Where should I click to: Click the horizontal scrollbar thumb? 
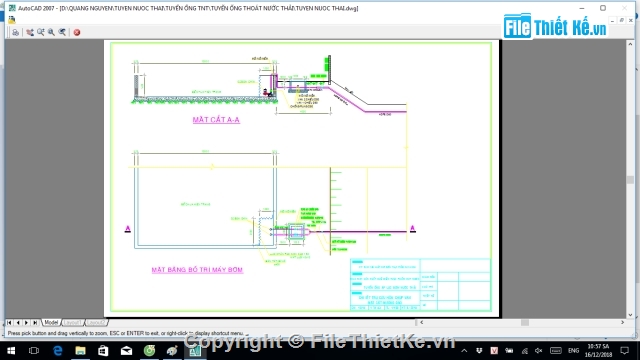click(524, 322)
